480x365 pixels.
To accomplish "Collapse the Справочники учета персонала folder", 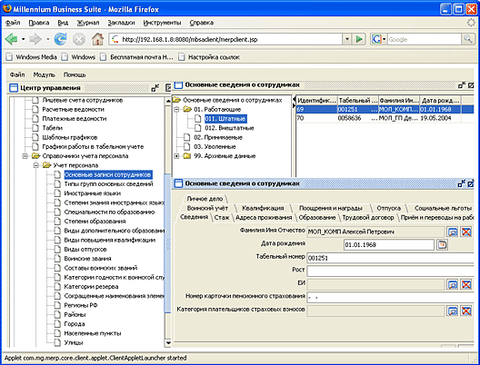I will 25,156.
